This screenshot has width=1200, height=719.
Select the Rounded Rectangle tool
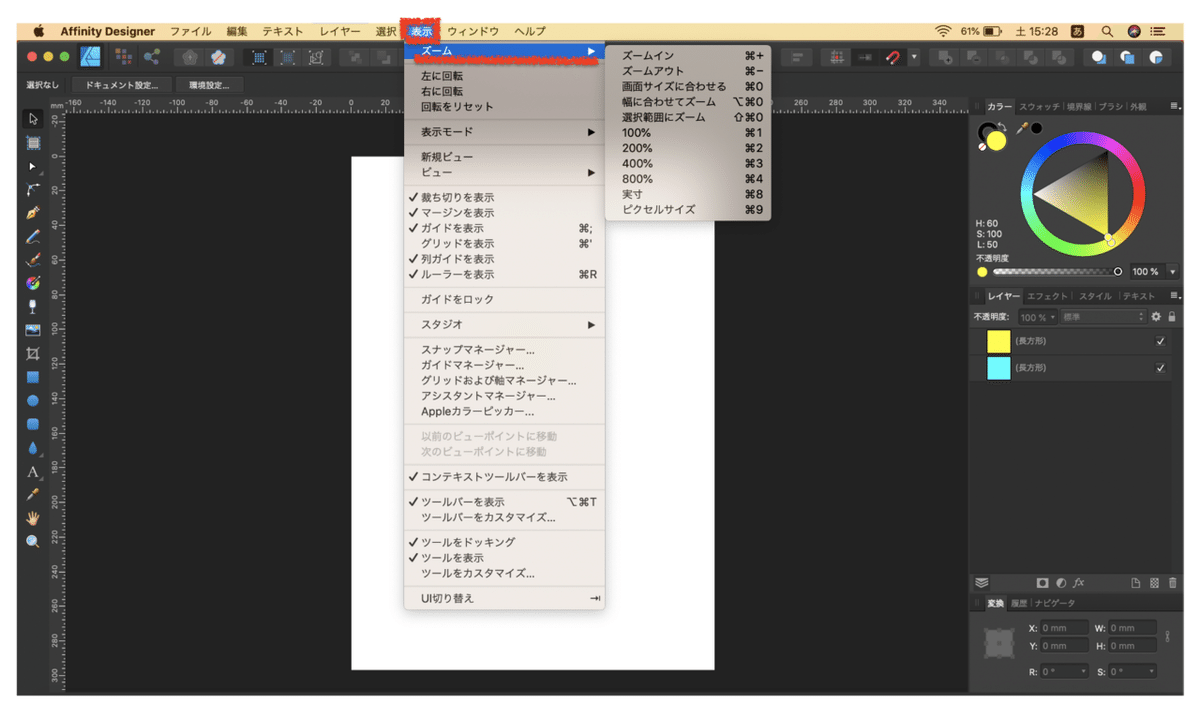tap(33, 424)
